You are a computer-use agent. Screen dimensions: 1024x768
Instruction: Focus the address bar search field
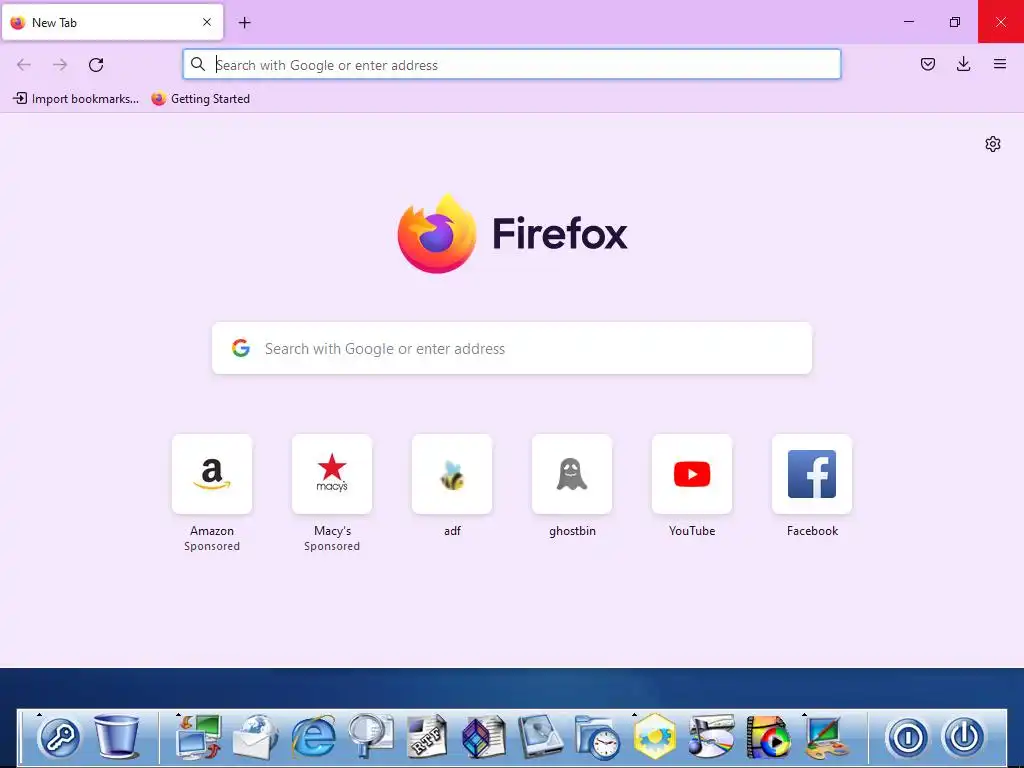(x=512, y=65)
